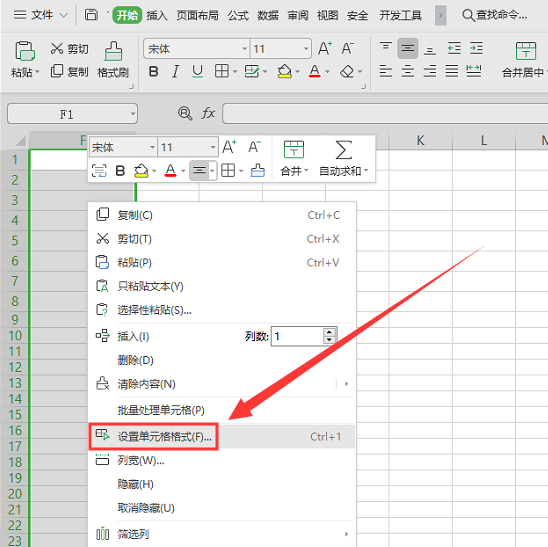Open the ribbon font color dropdown arrow
This screenshot has height=547, width=548.
[327, 72]
